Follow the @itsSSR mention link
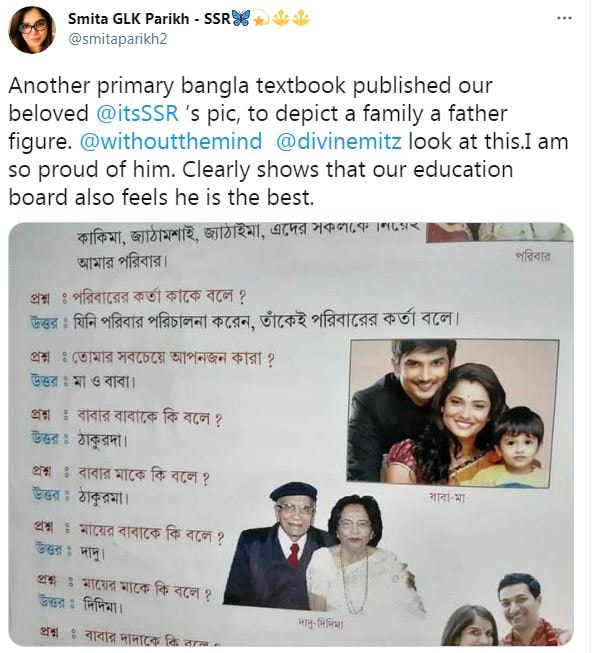Screen dimensions: 600x653 click(137, 113)
